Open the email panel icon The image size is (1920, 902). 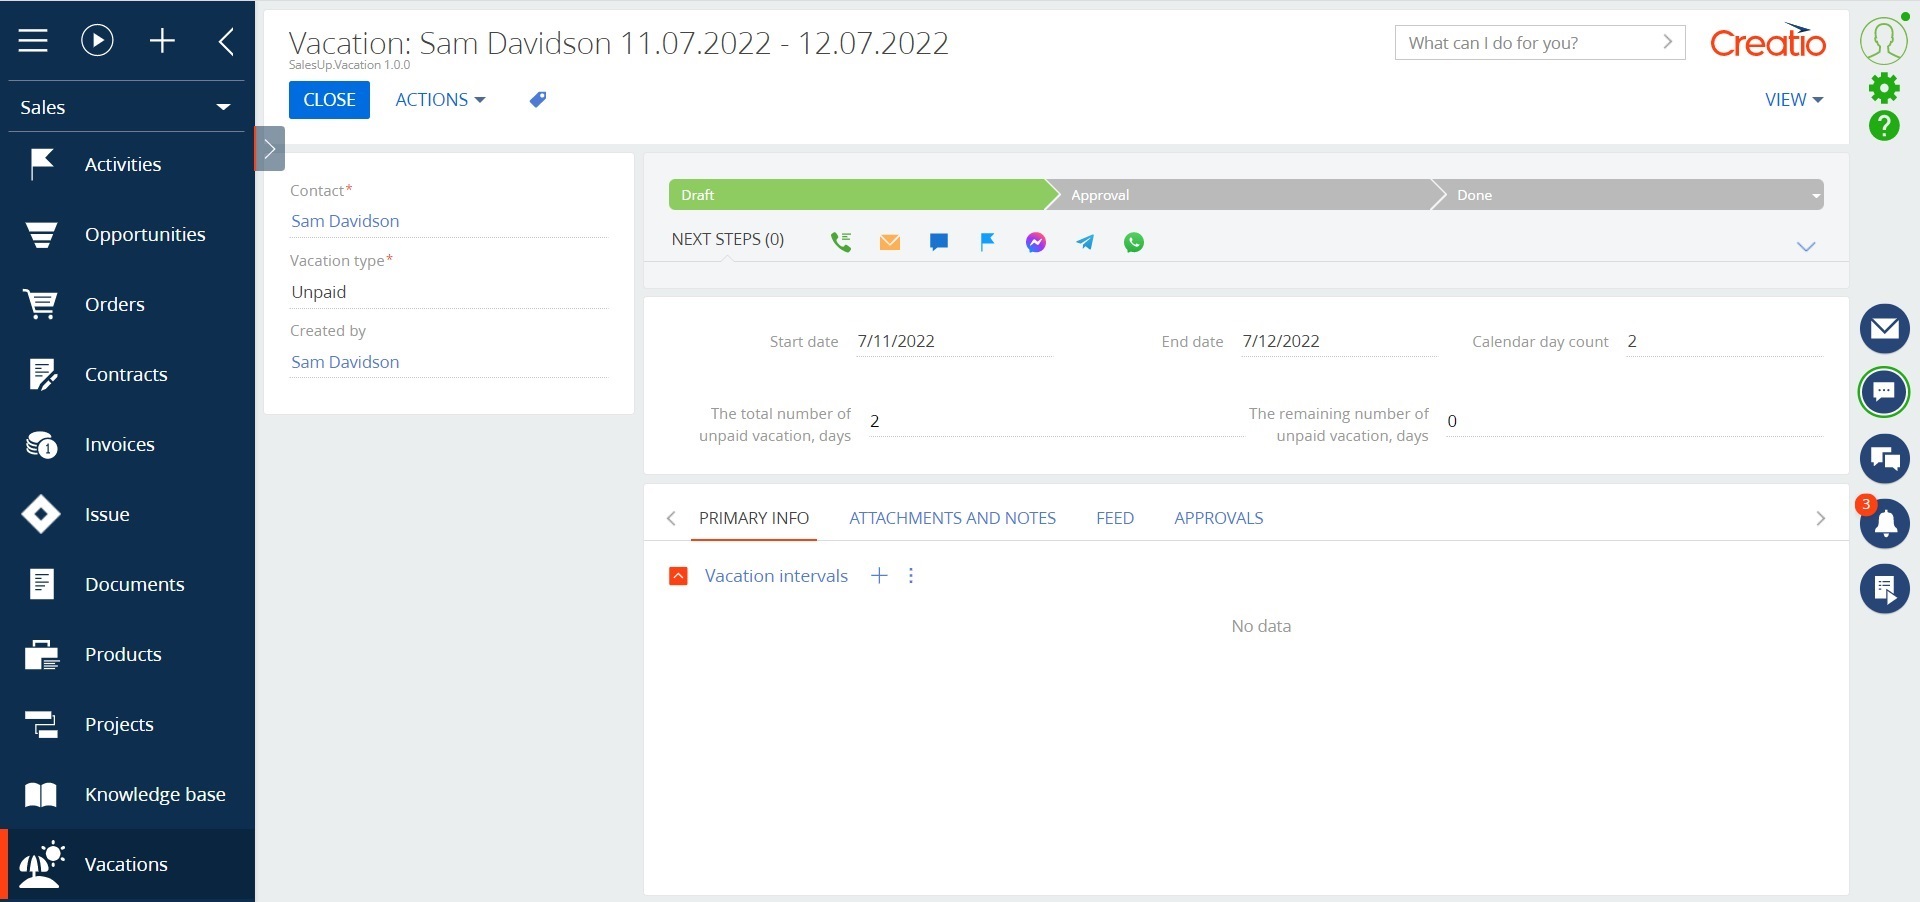click(1884, 328)
